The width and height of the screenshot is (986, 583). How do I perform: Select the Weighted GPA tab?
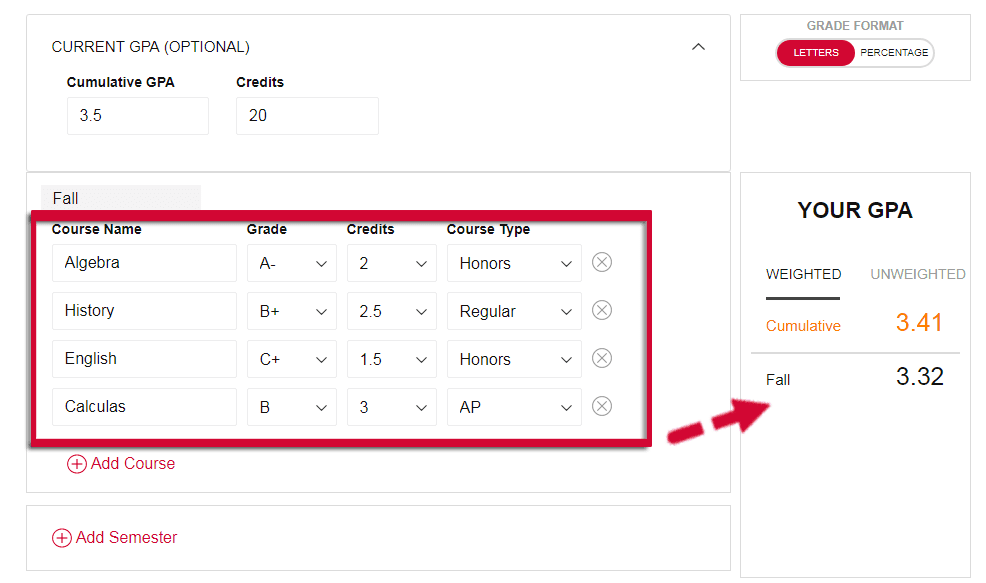(x=803, y=274)
